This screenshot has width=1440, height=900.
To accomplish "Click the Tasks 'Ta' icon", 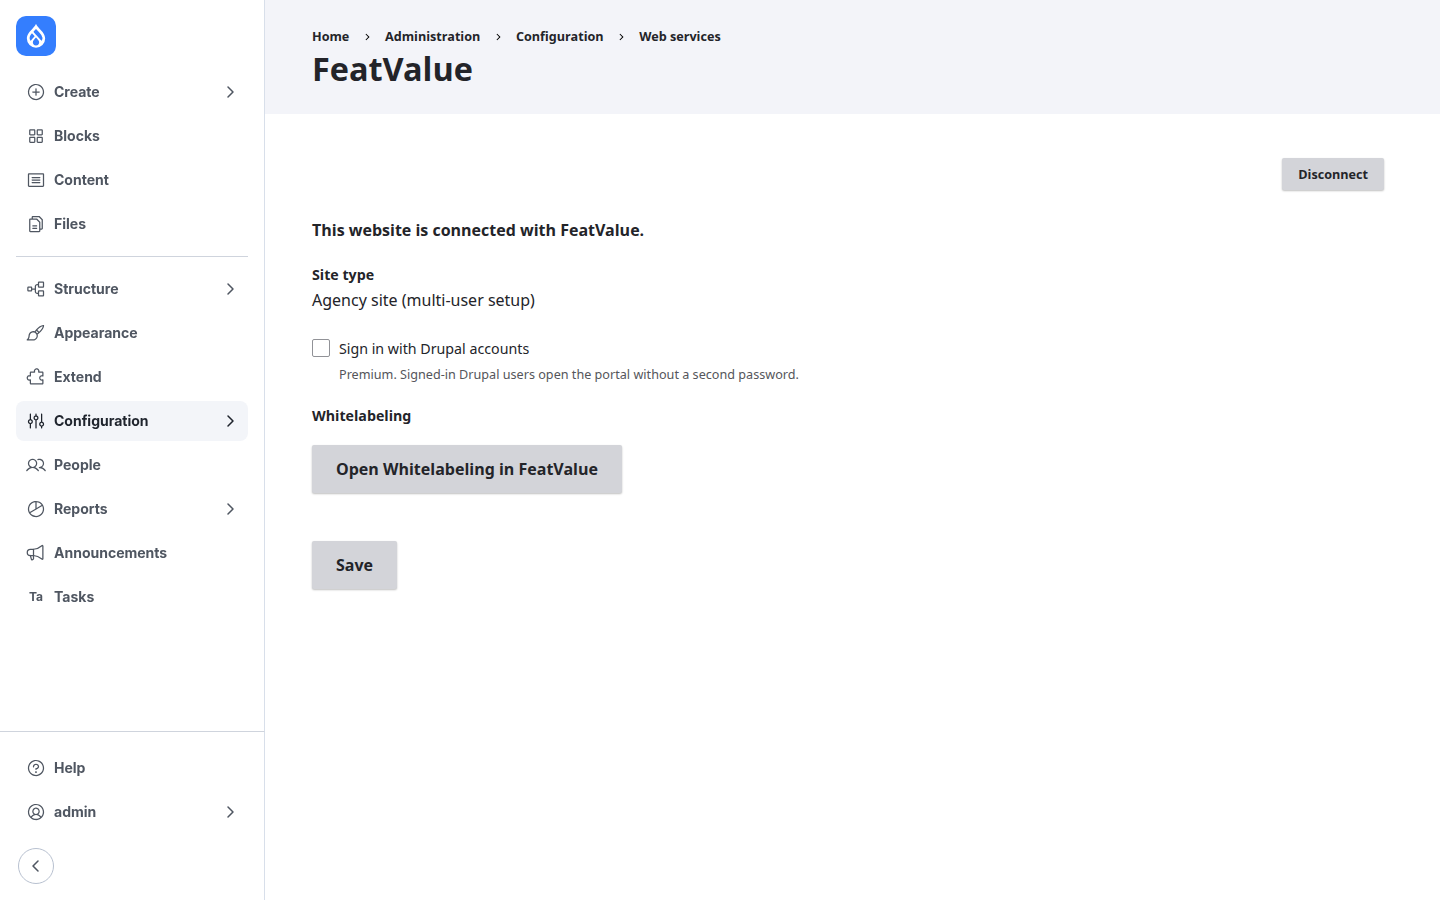I will tap(36, 597).
